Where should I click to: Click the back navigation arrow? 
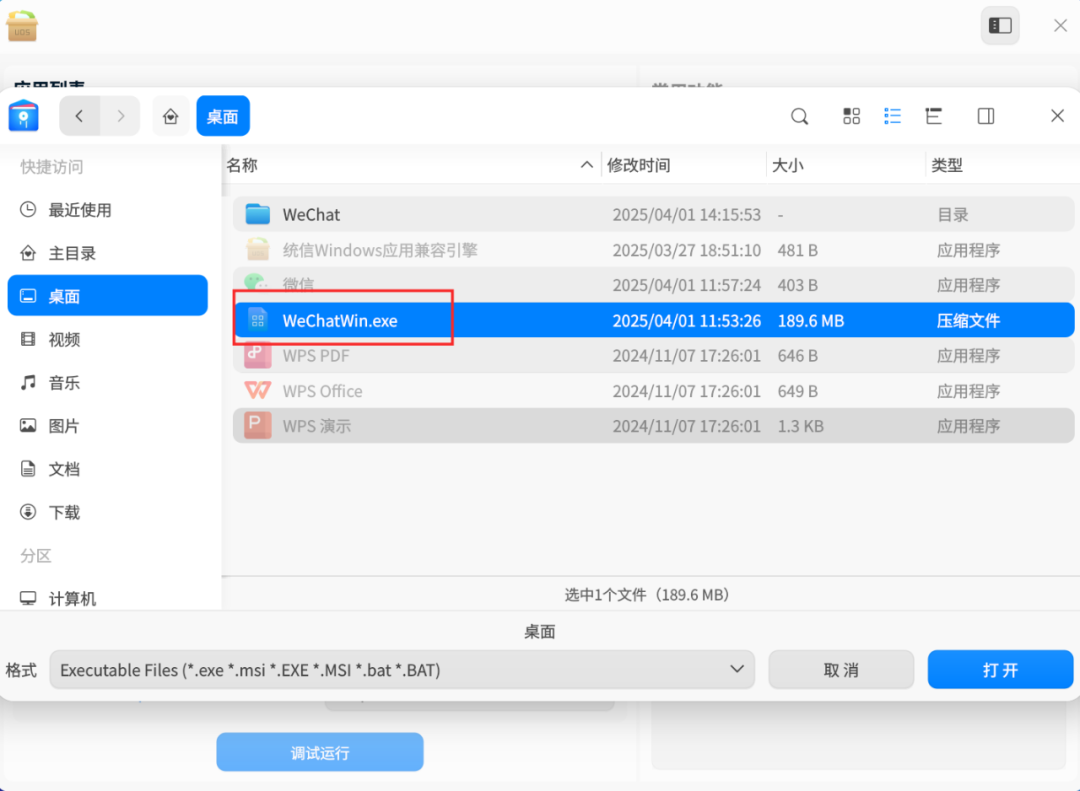coord(79,116)
